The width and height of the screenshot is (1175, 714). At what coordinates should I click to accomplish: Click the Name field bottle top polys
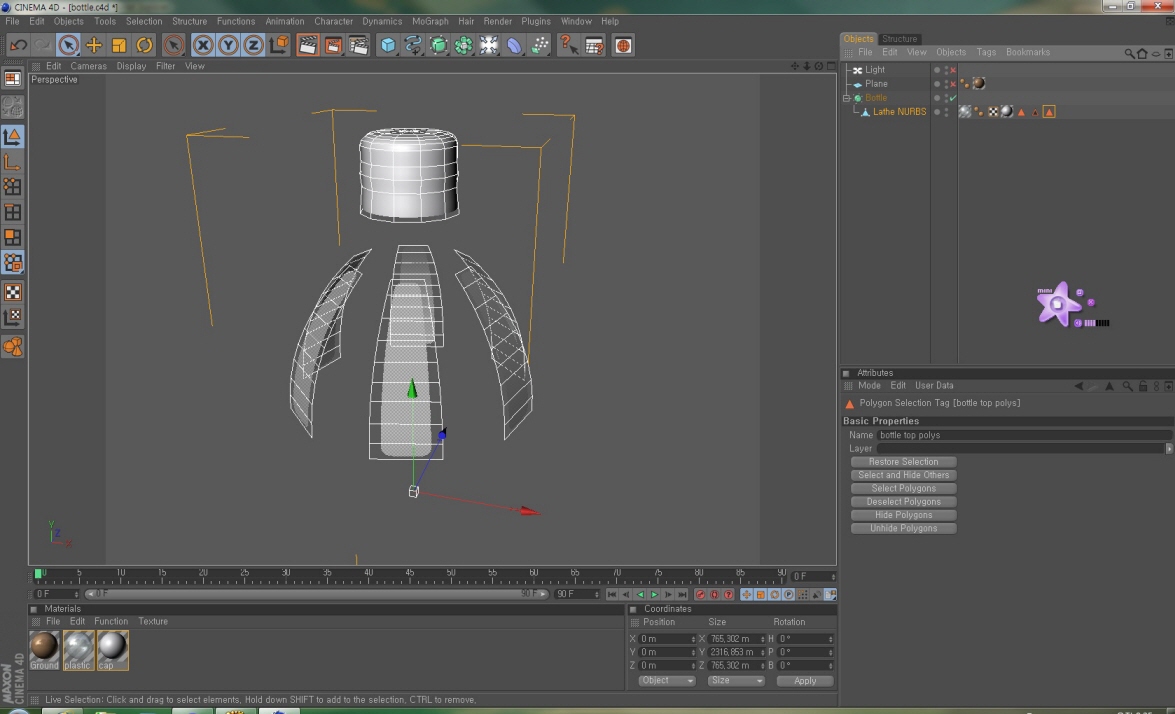click(1024, 435)
